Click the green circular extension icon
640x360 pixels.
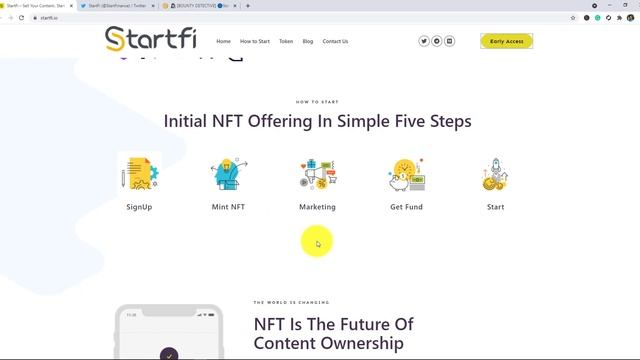pyautogui.click(x=598, y=18)
